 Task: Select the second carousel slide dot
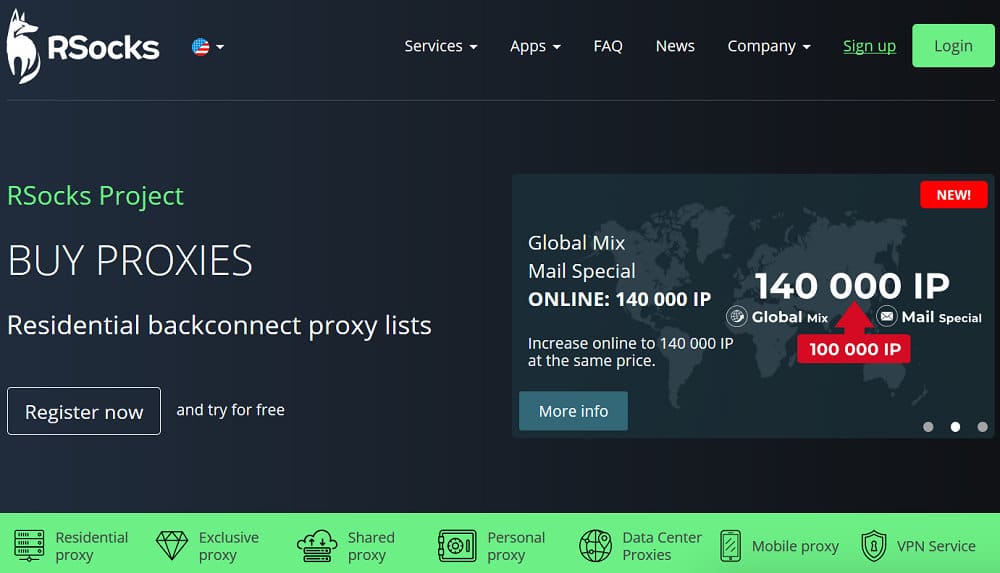point(955,427)
